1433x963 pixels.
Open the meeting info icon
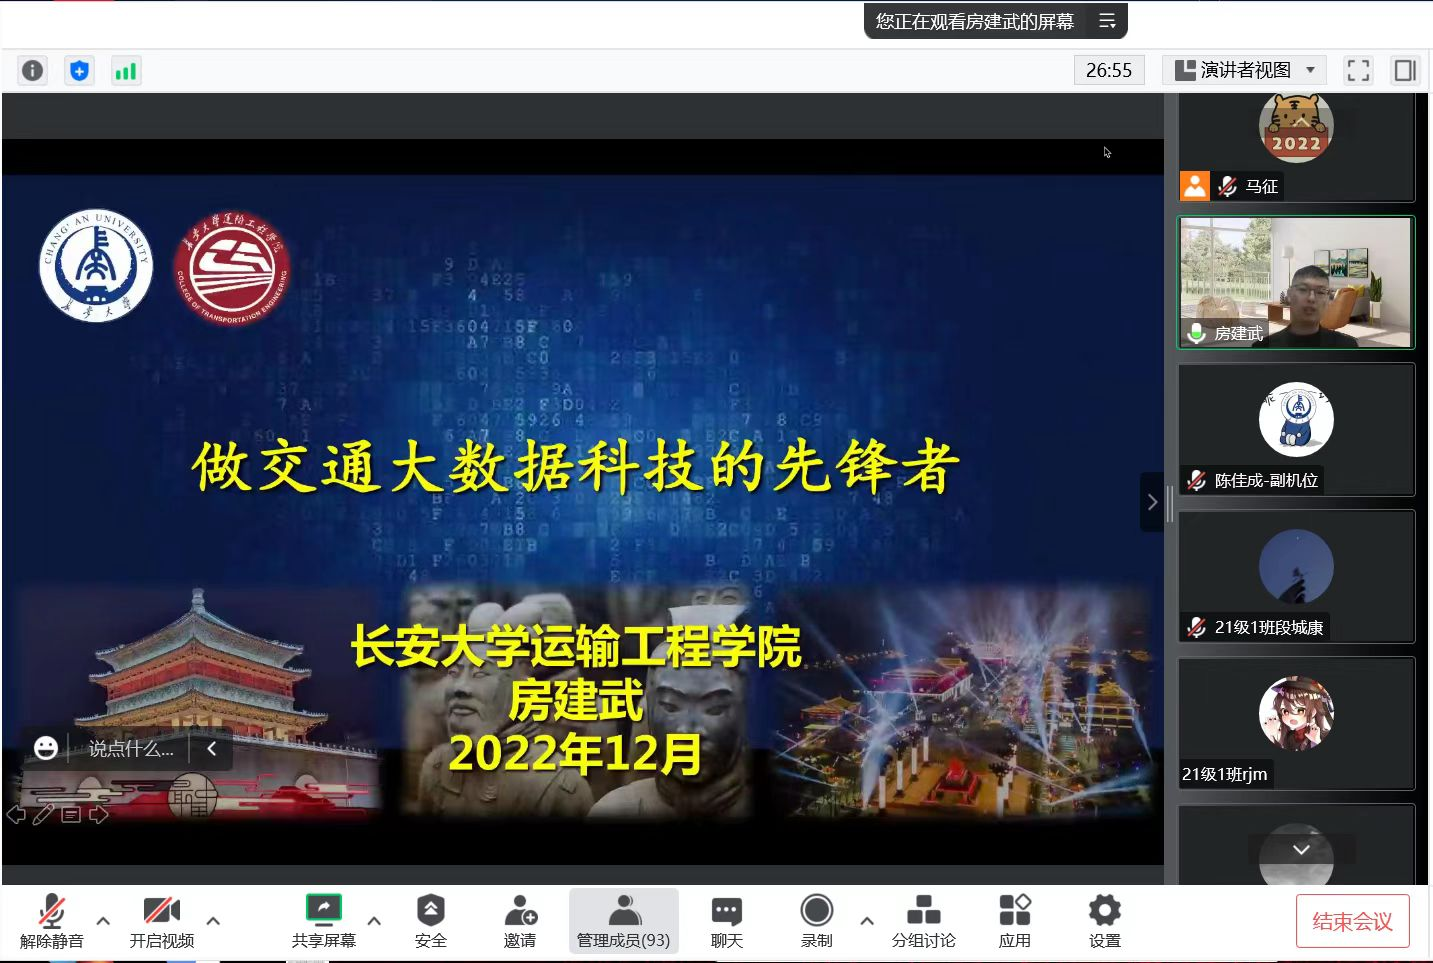point(33,70)
